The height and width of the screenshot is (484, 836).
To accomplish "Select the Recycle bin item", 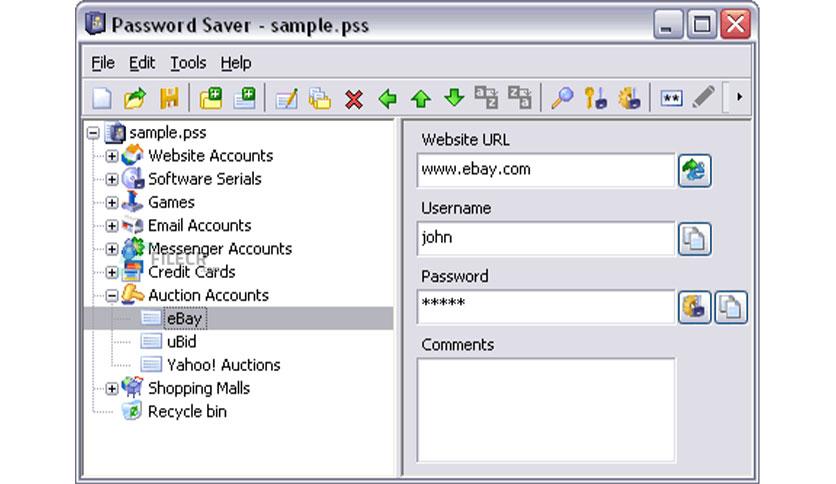I will click(187, 412).
